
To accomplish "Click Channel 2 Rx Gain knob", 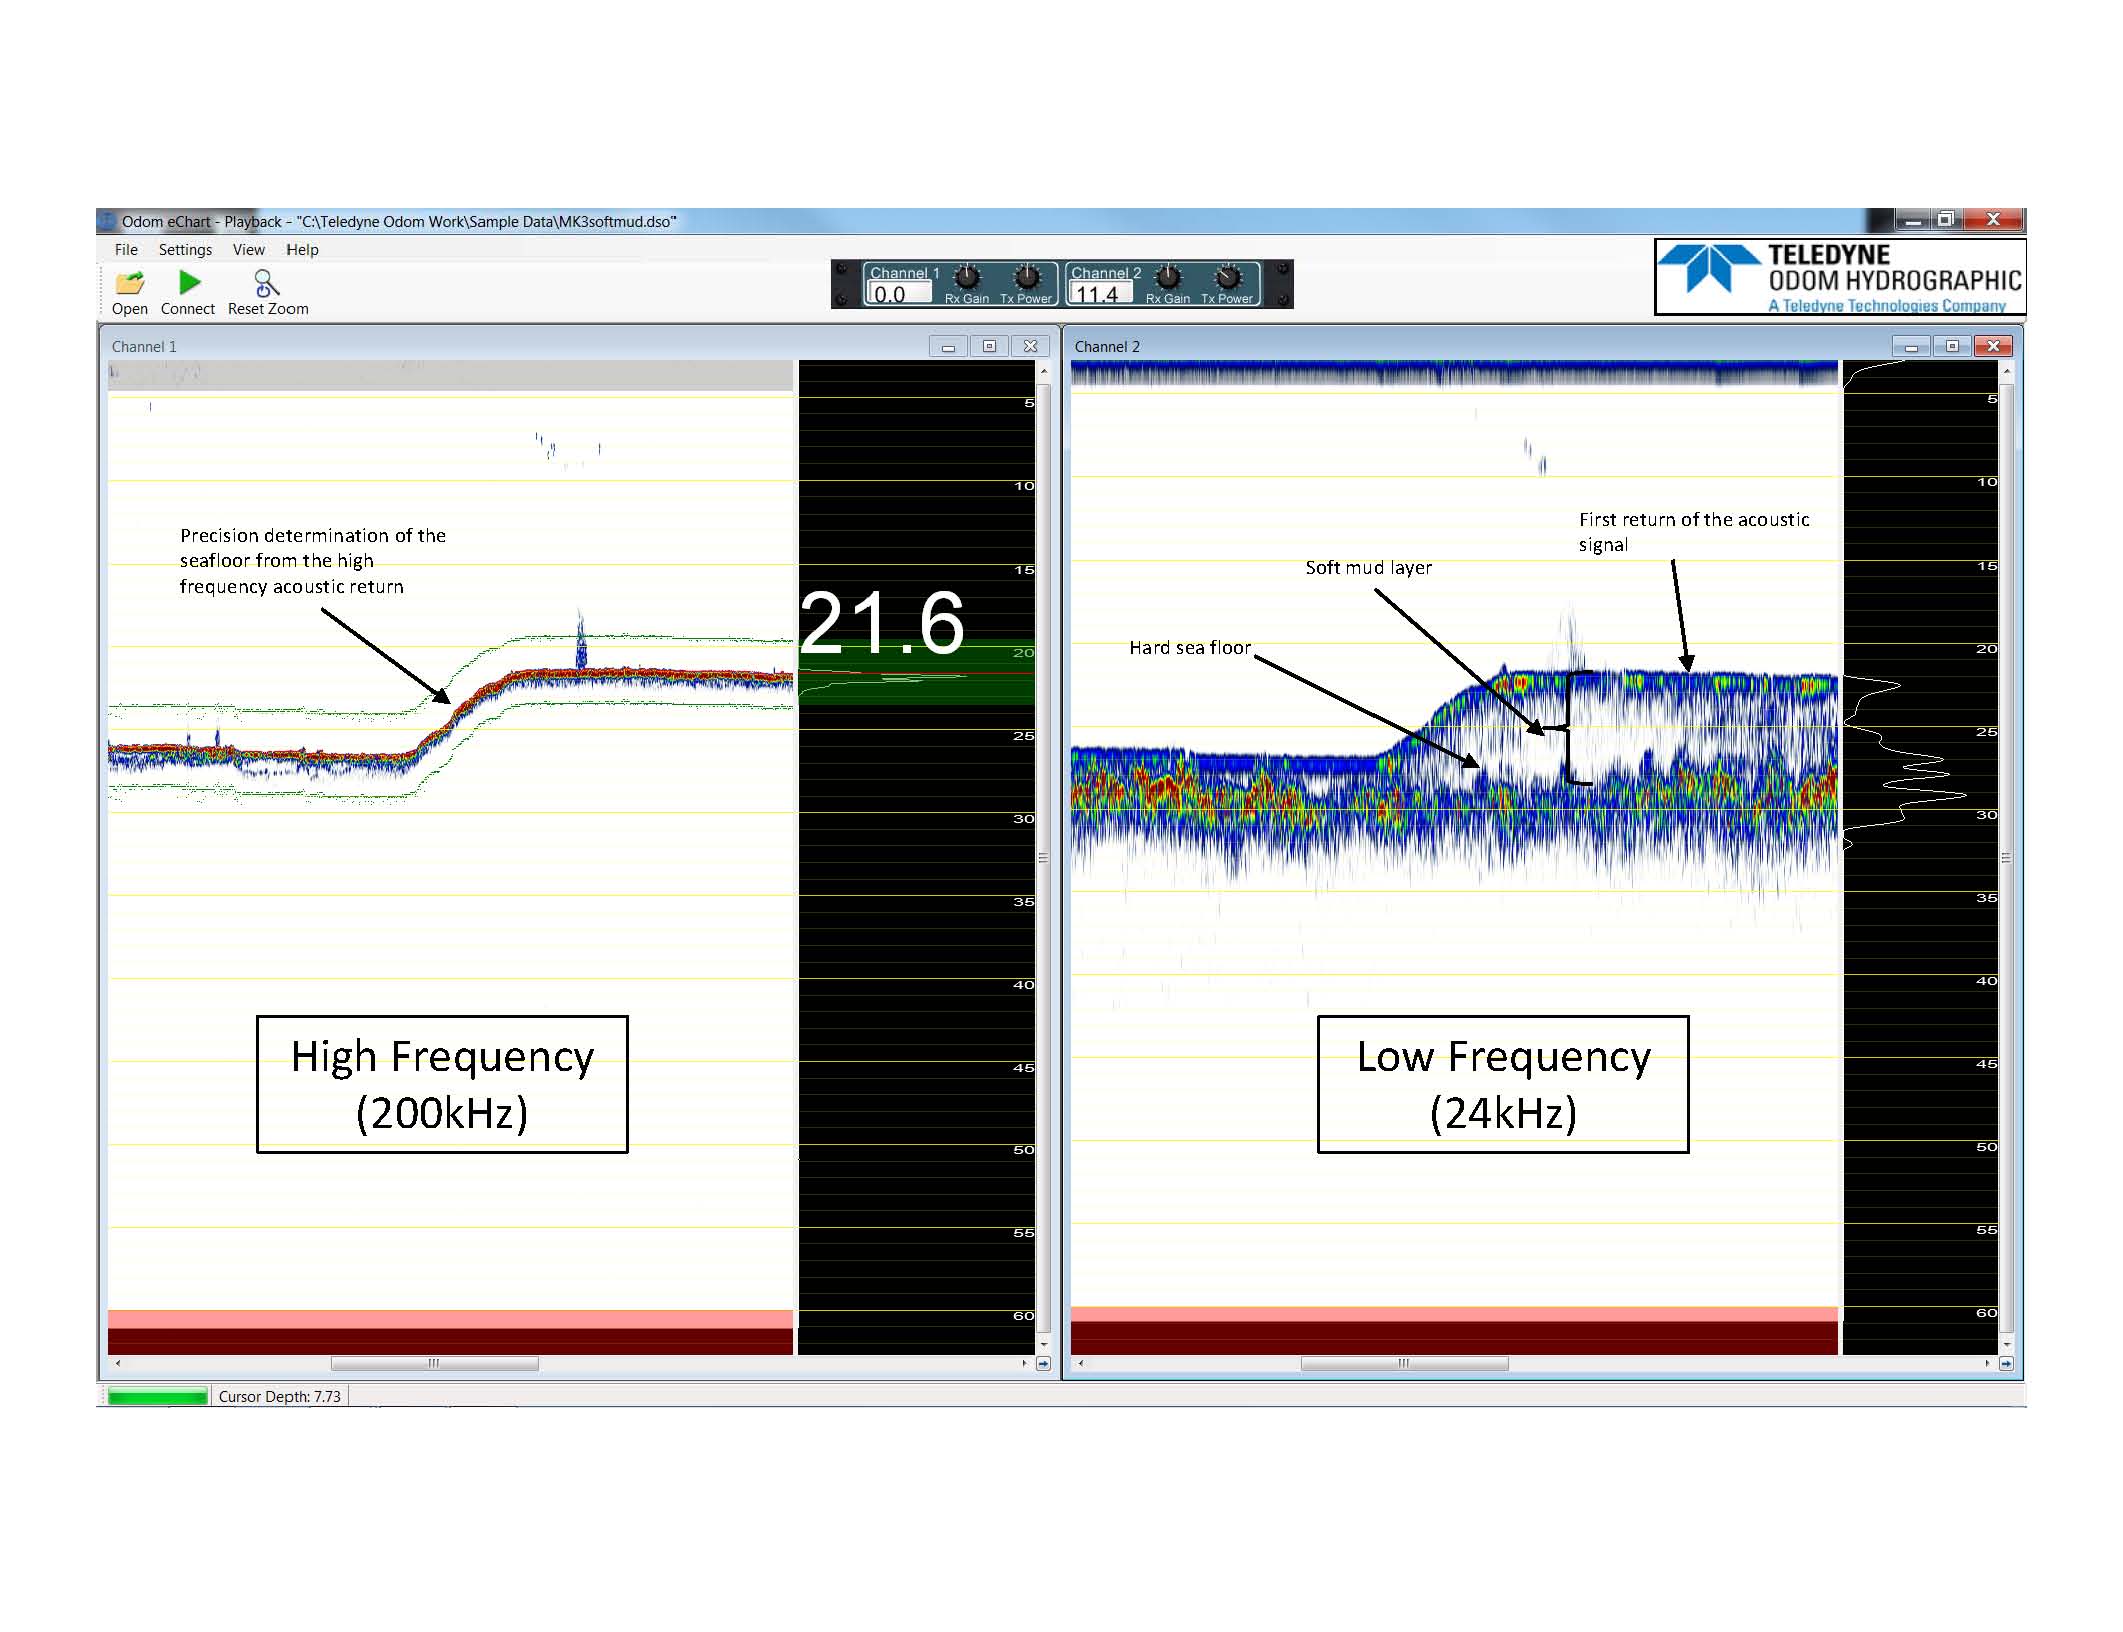I will (1168, 277).
